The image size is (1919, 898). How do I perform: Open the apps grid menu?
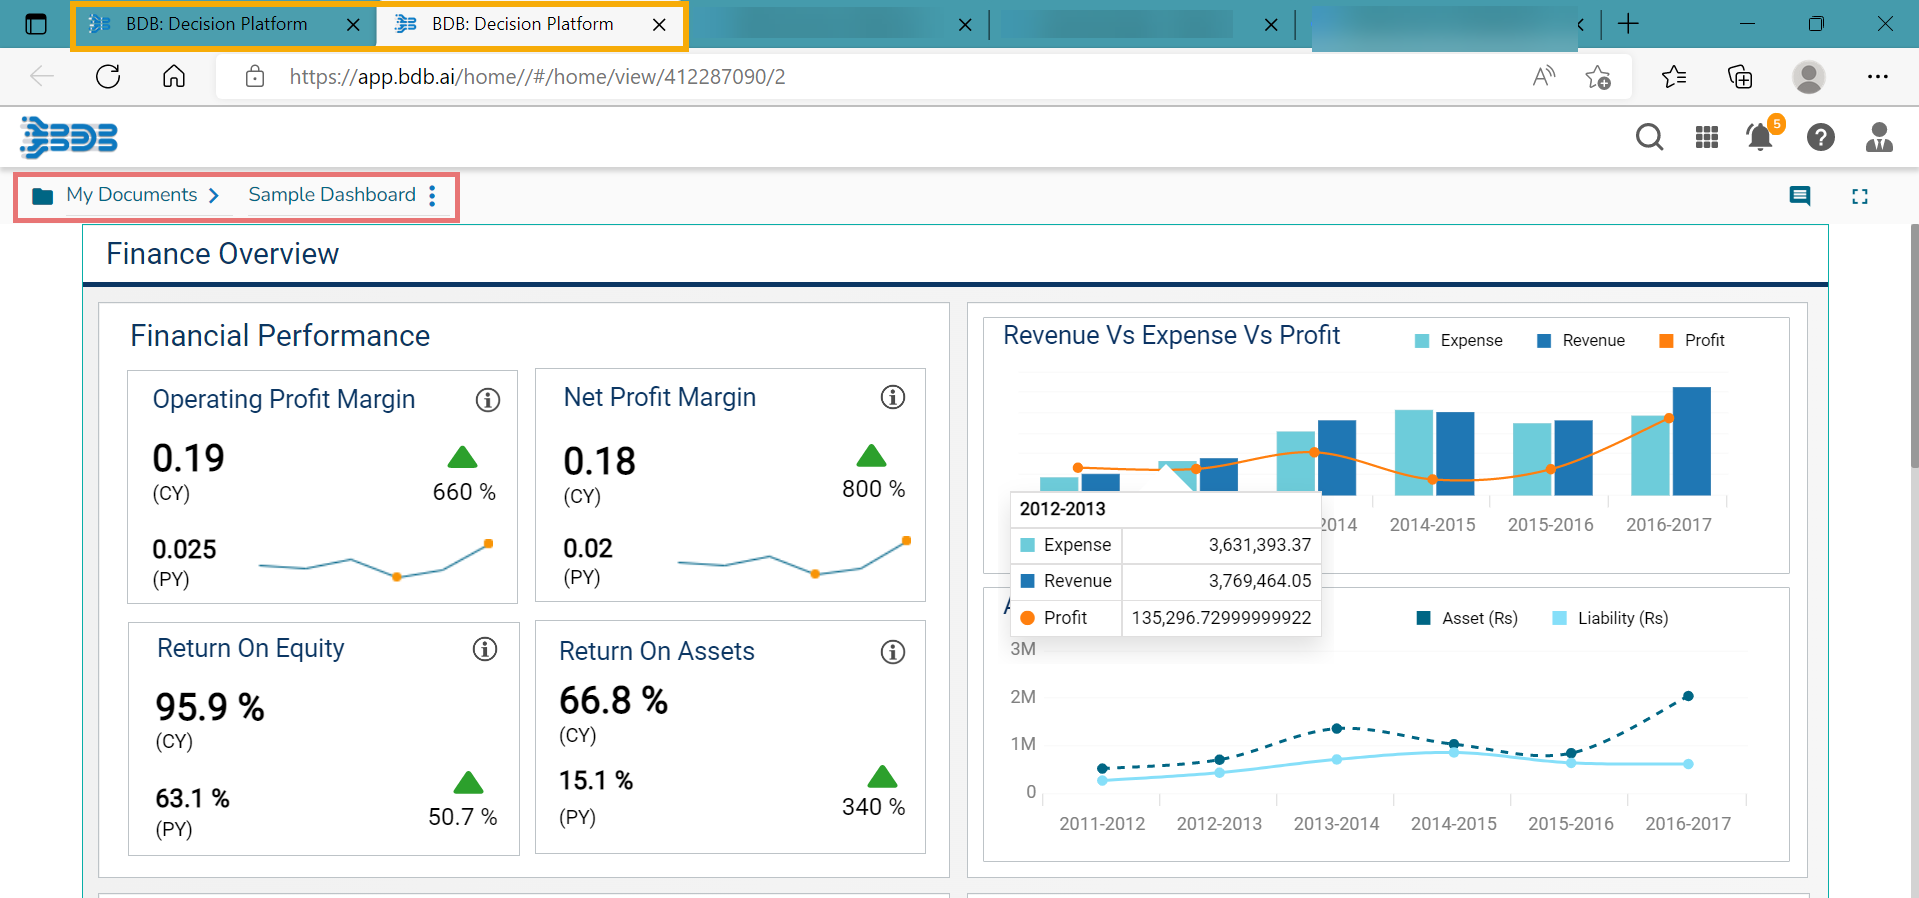(1706, 137)
